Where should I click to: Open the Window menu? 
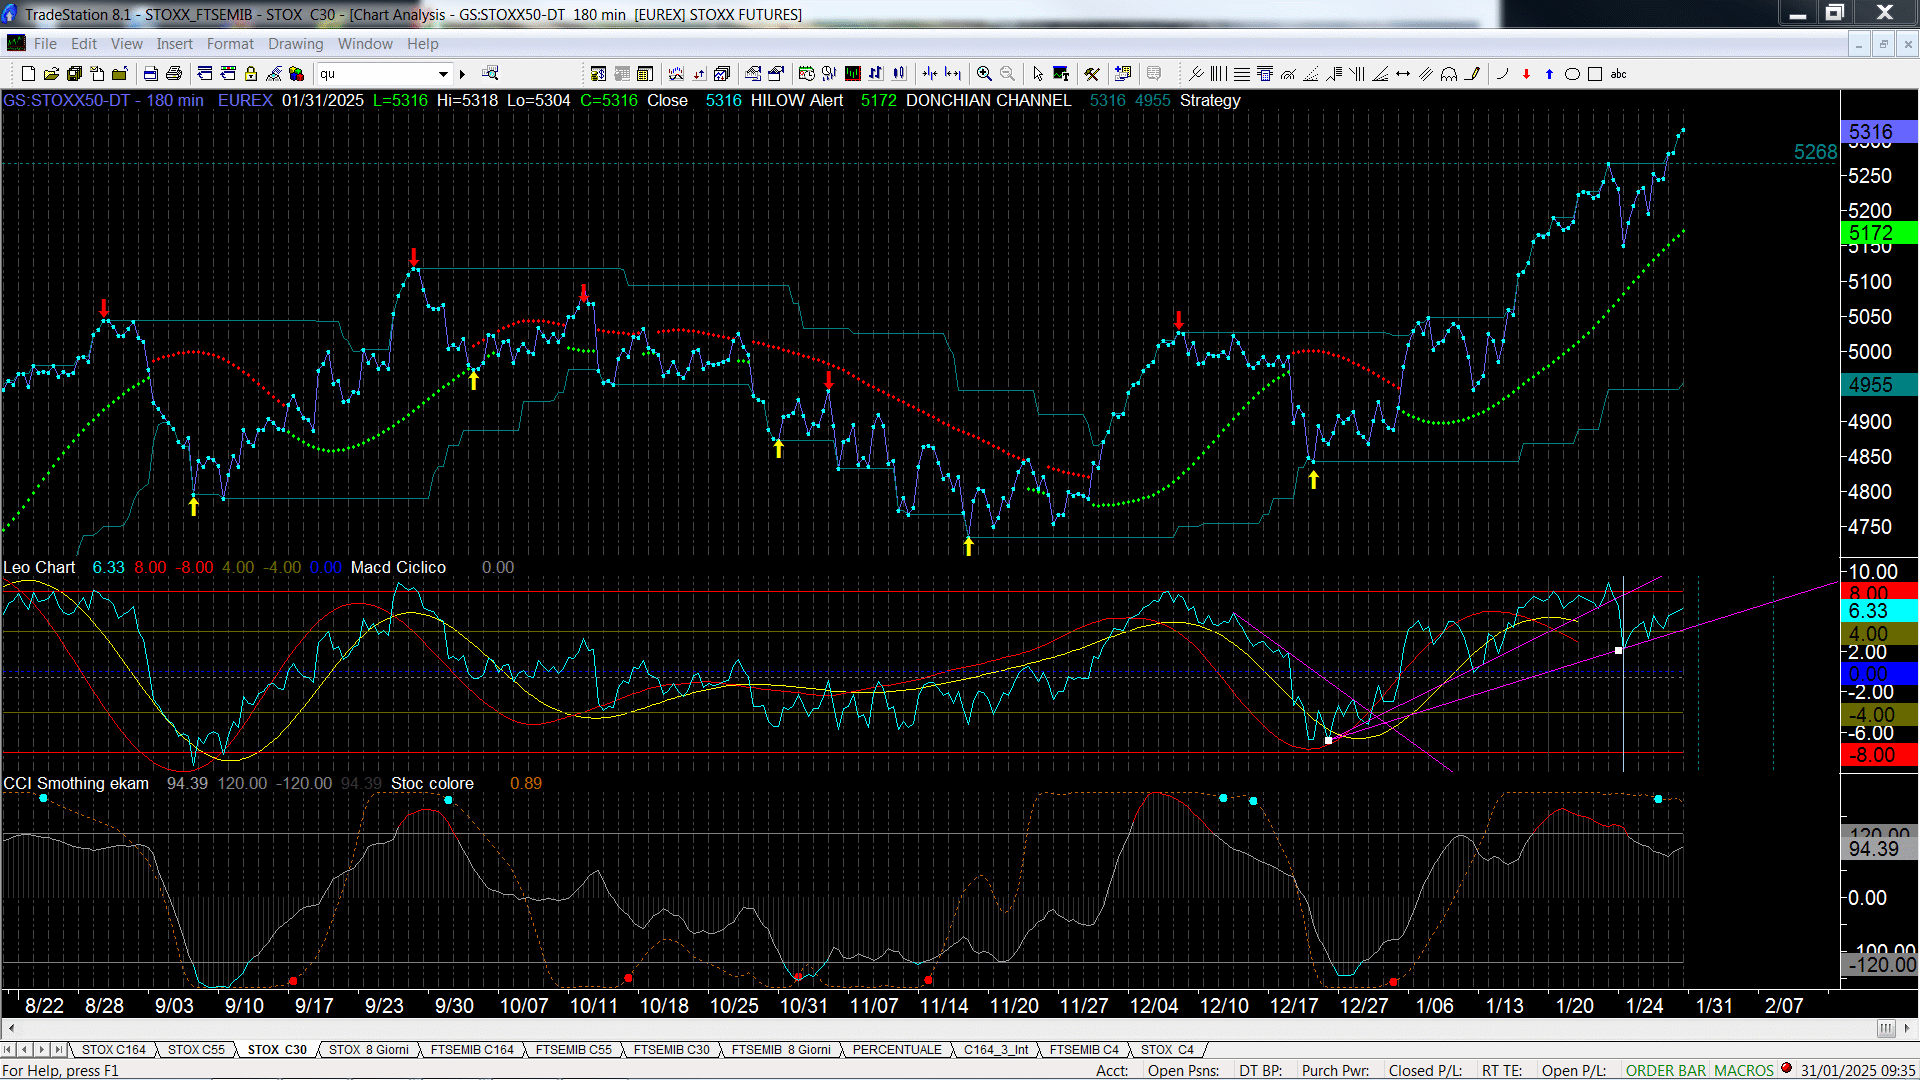(x=365, y=44)
